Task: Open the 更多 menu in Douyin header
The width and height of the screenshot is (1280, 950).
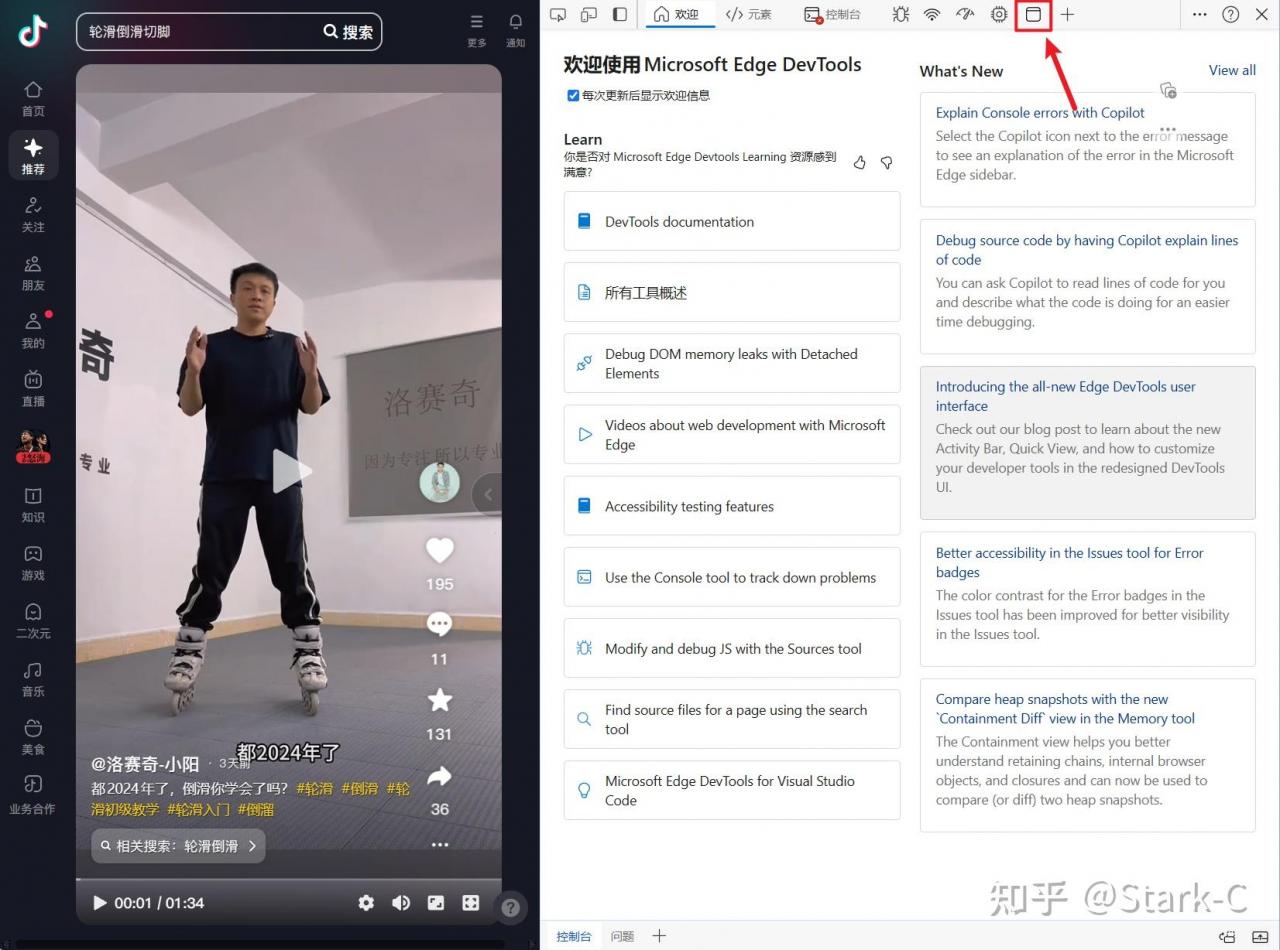Action: 477,30
